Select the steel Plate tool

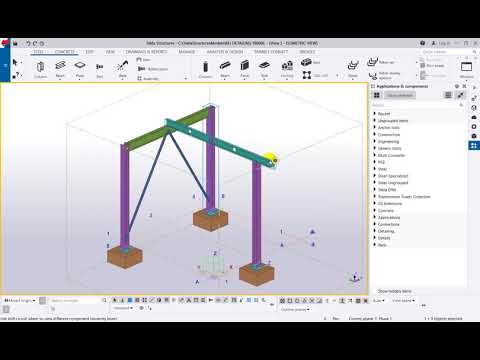[x=80, y=69]
